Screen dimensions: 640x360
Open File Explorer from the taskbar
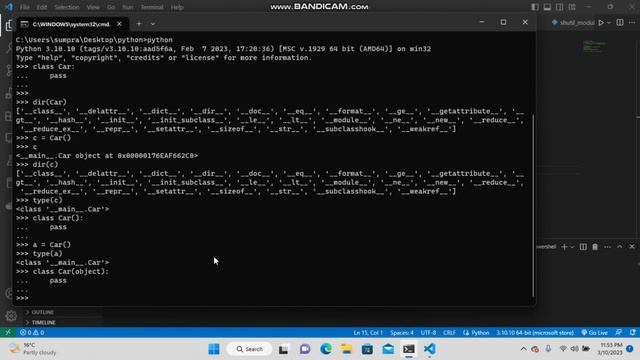(x=347, y=349)
